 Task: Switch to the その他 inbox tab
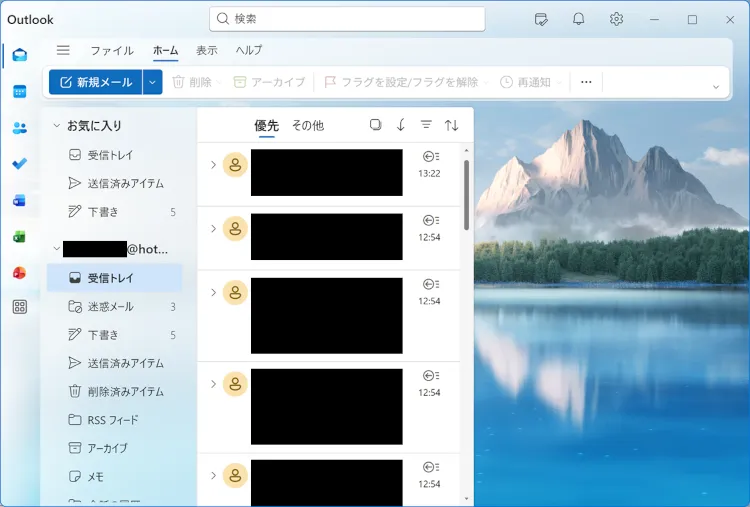(308, 125)
